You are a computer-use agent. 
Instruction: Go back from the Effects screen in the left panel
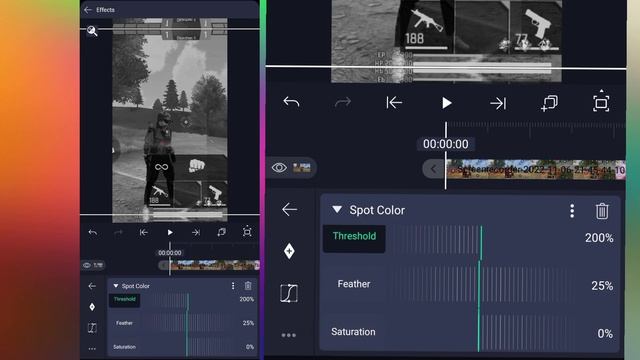pos(88,10)
